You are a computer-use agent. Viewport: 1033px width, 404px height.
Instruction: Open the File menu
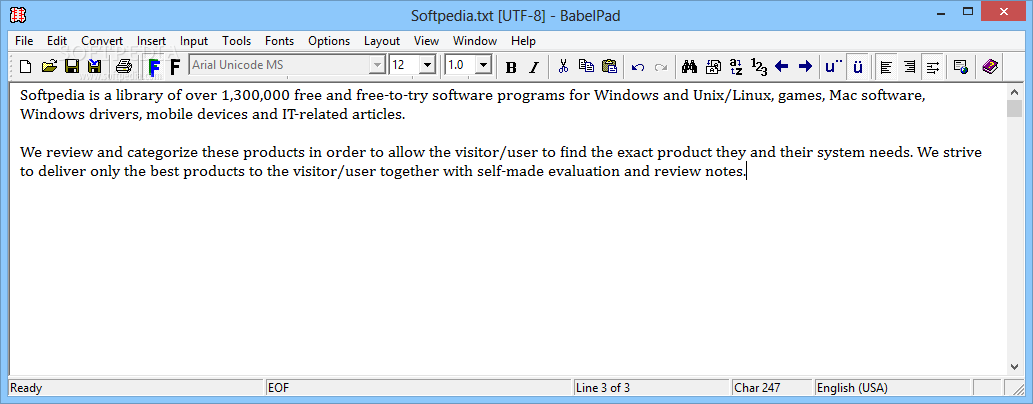click(24, 41)
